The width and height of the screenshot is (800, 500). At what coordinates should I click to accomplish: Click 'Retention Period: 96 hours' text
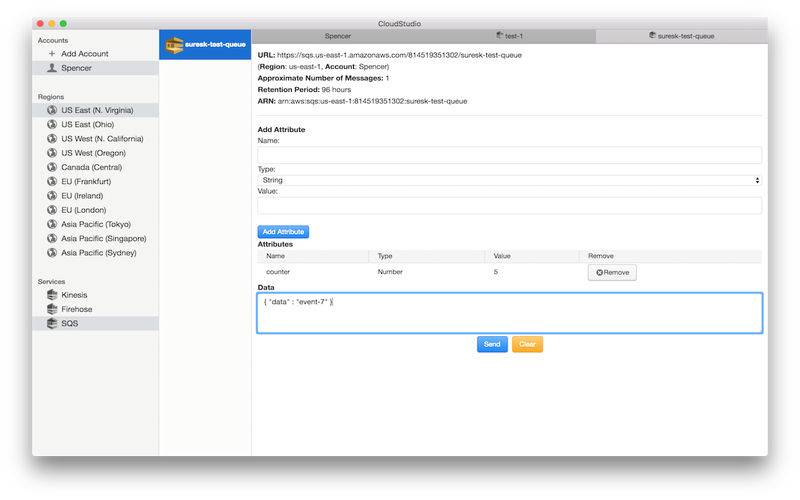pos(304,89)
